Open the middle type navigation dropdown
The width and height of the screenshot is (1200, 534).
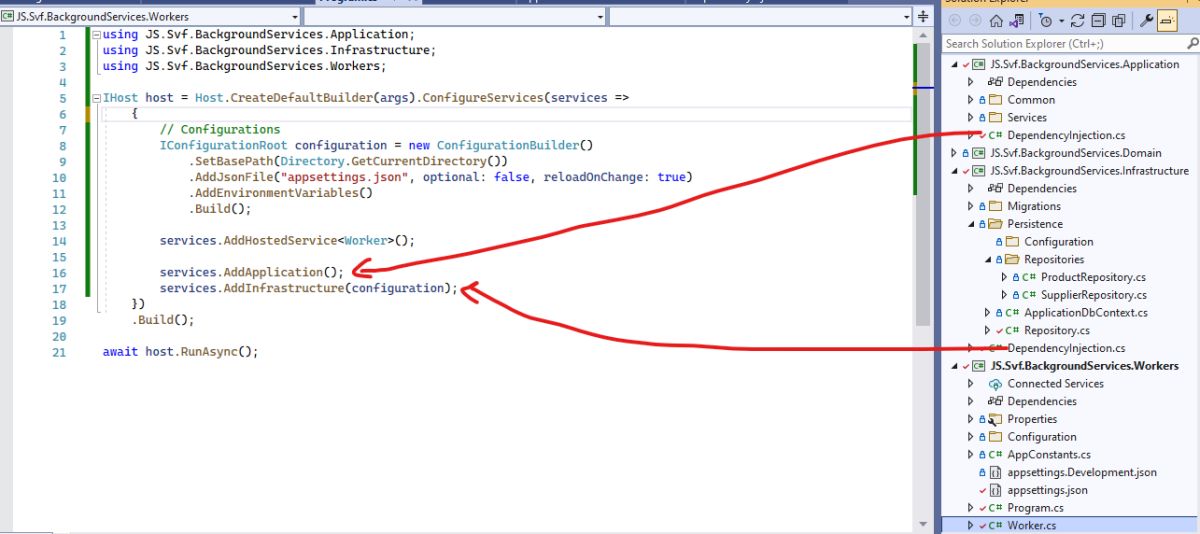(x=455, y=17)
